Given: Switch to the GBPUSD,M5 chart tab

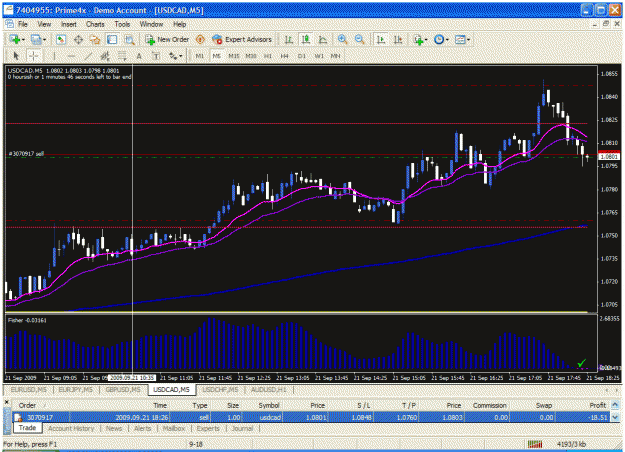Looking at the screenshot, I should coord(123,389).
